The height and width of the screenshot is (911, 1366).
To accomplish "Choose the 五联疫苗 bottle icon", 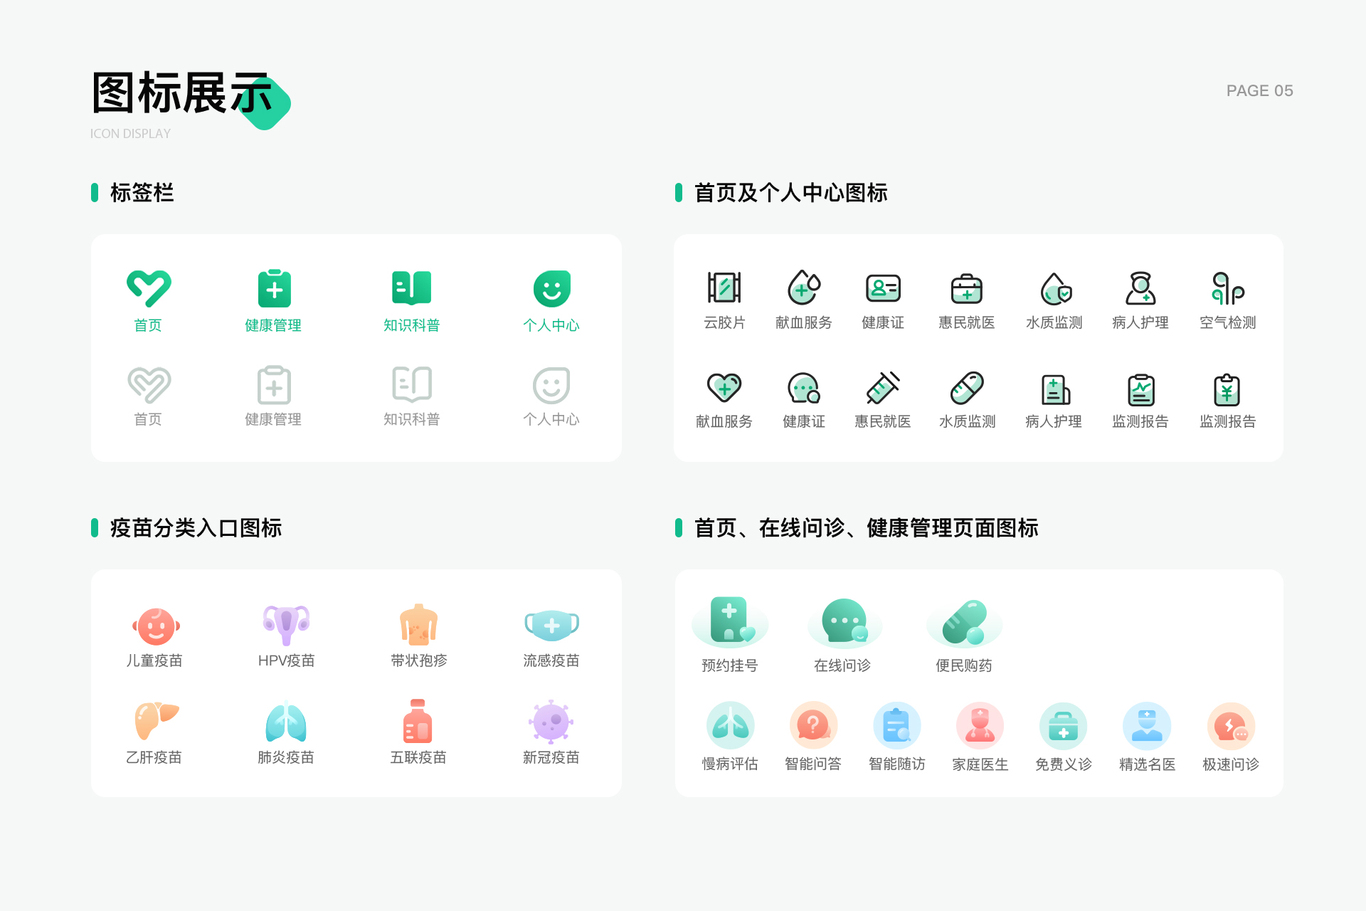I will tap(418, 720).
